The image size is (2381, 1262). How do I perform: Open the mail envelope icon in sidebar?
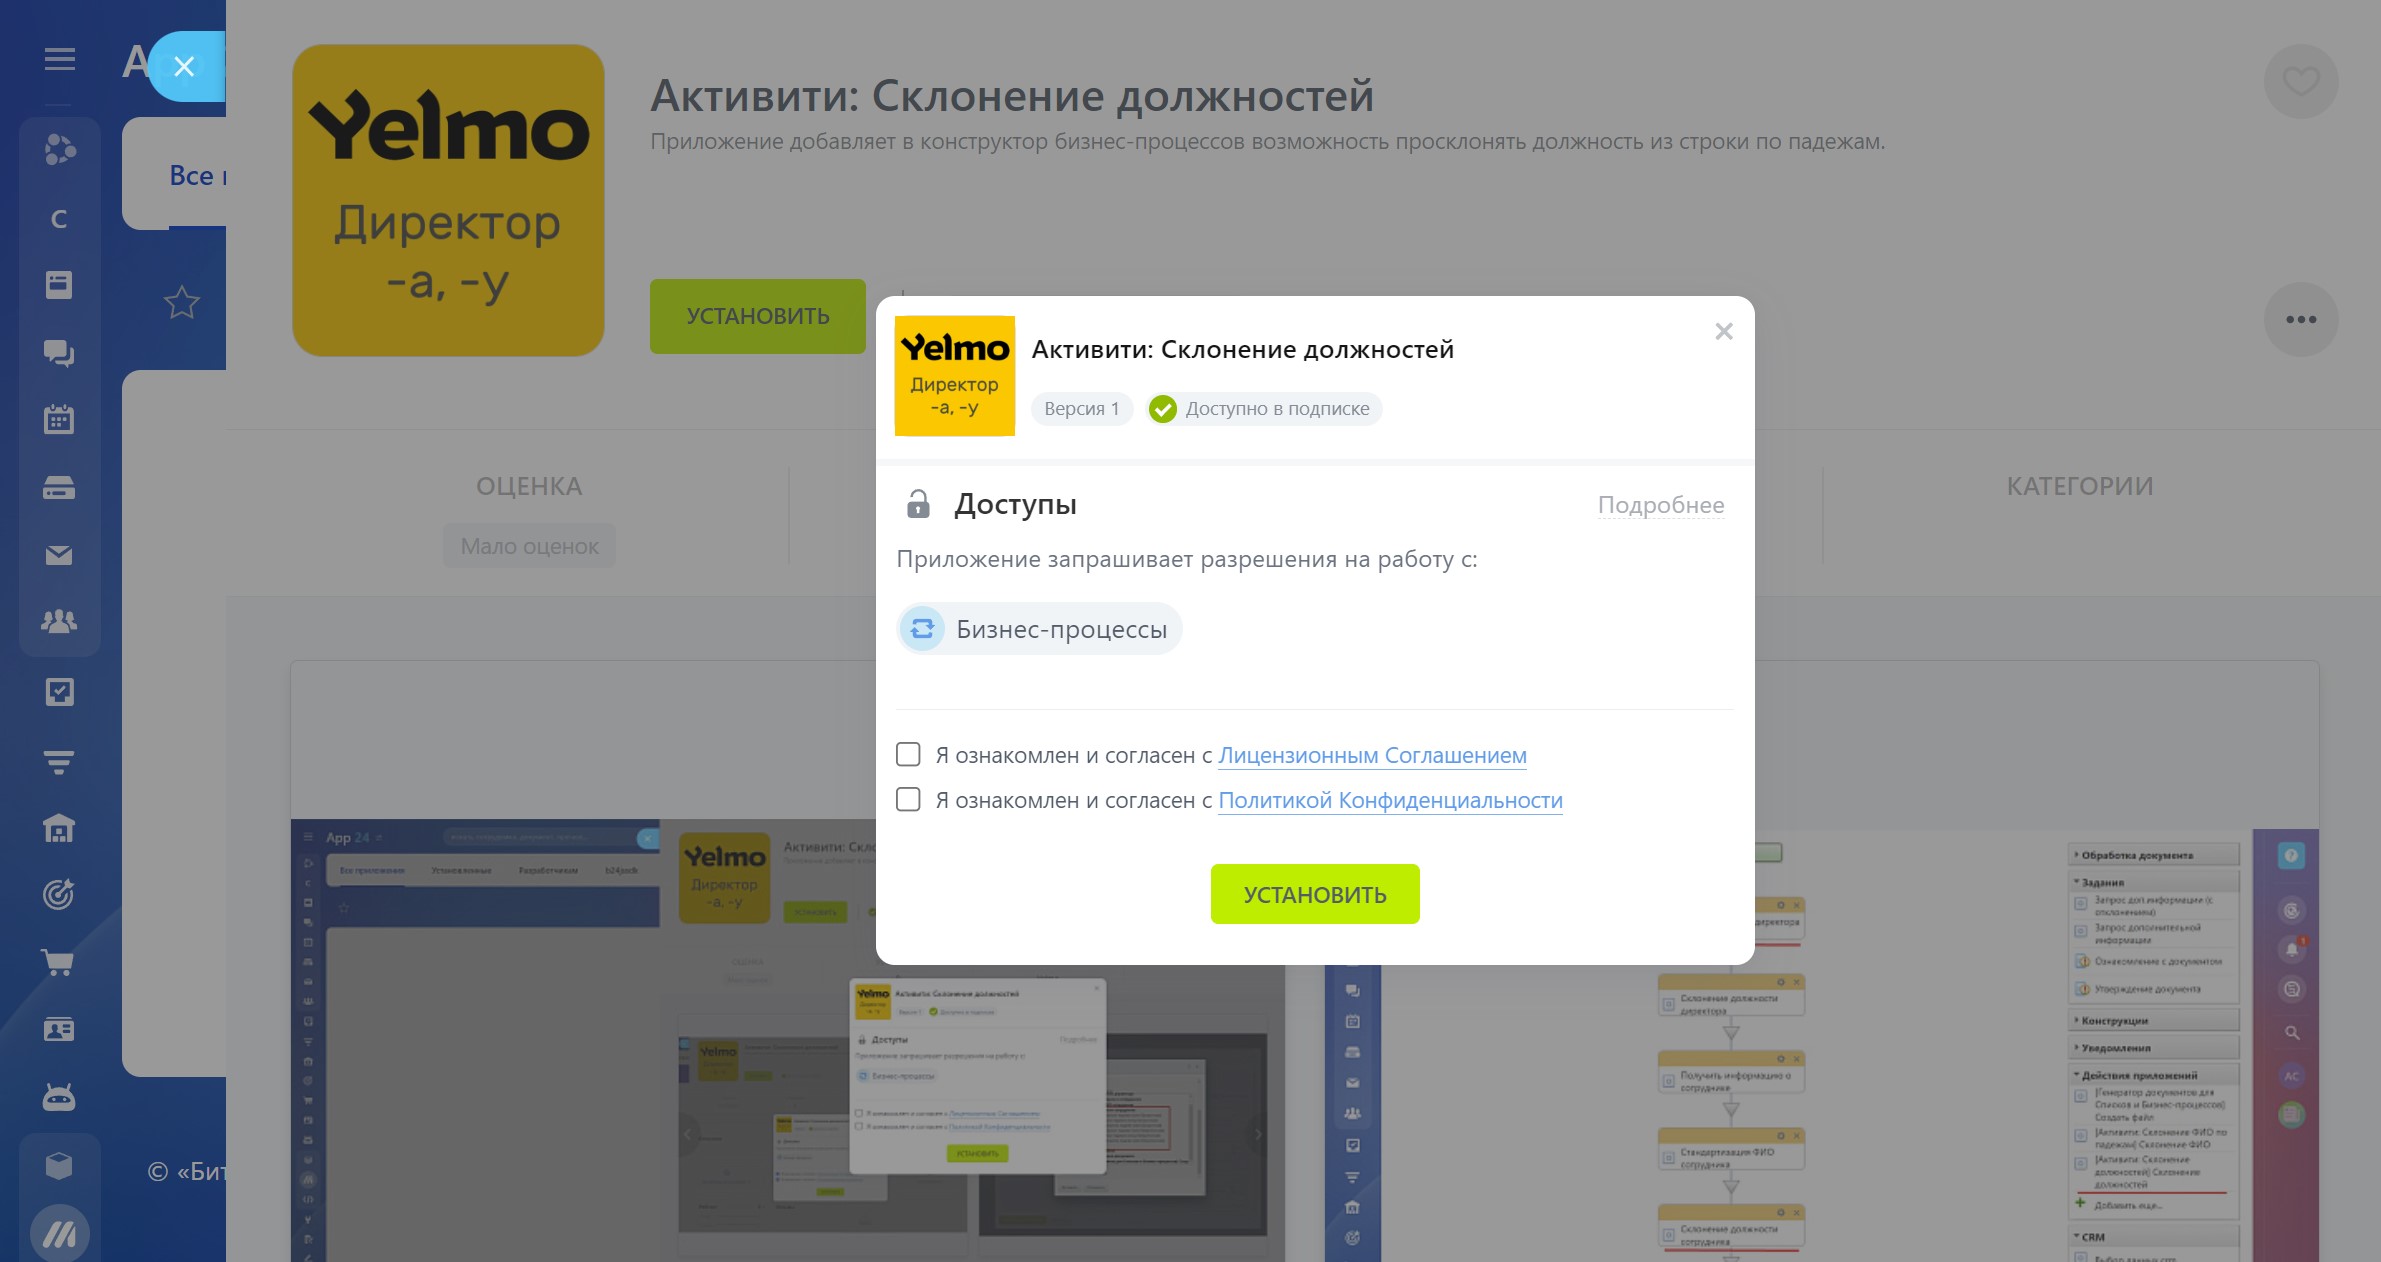click(59, 555)
